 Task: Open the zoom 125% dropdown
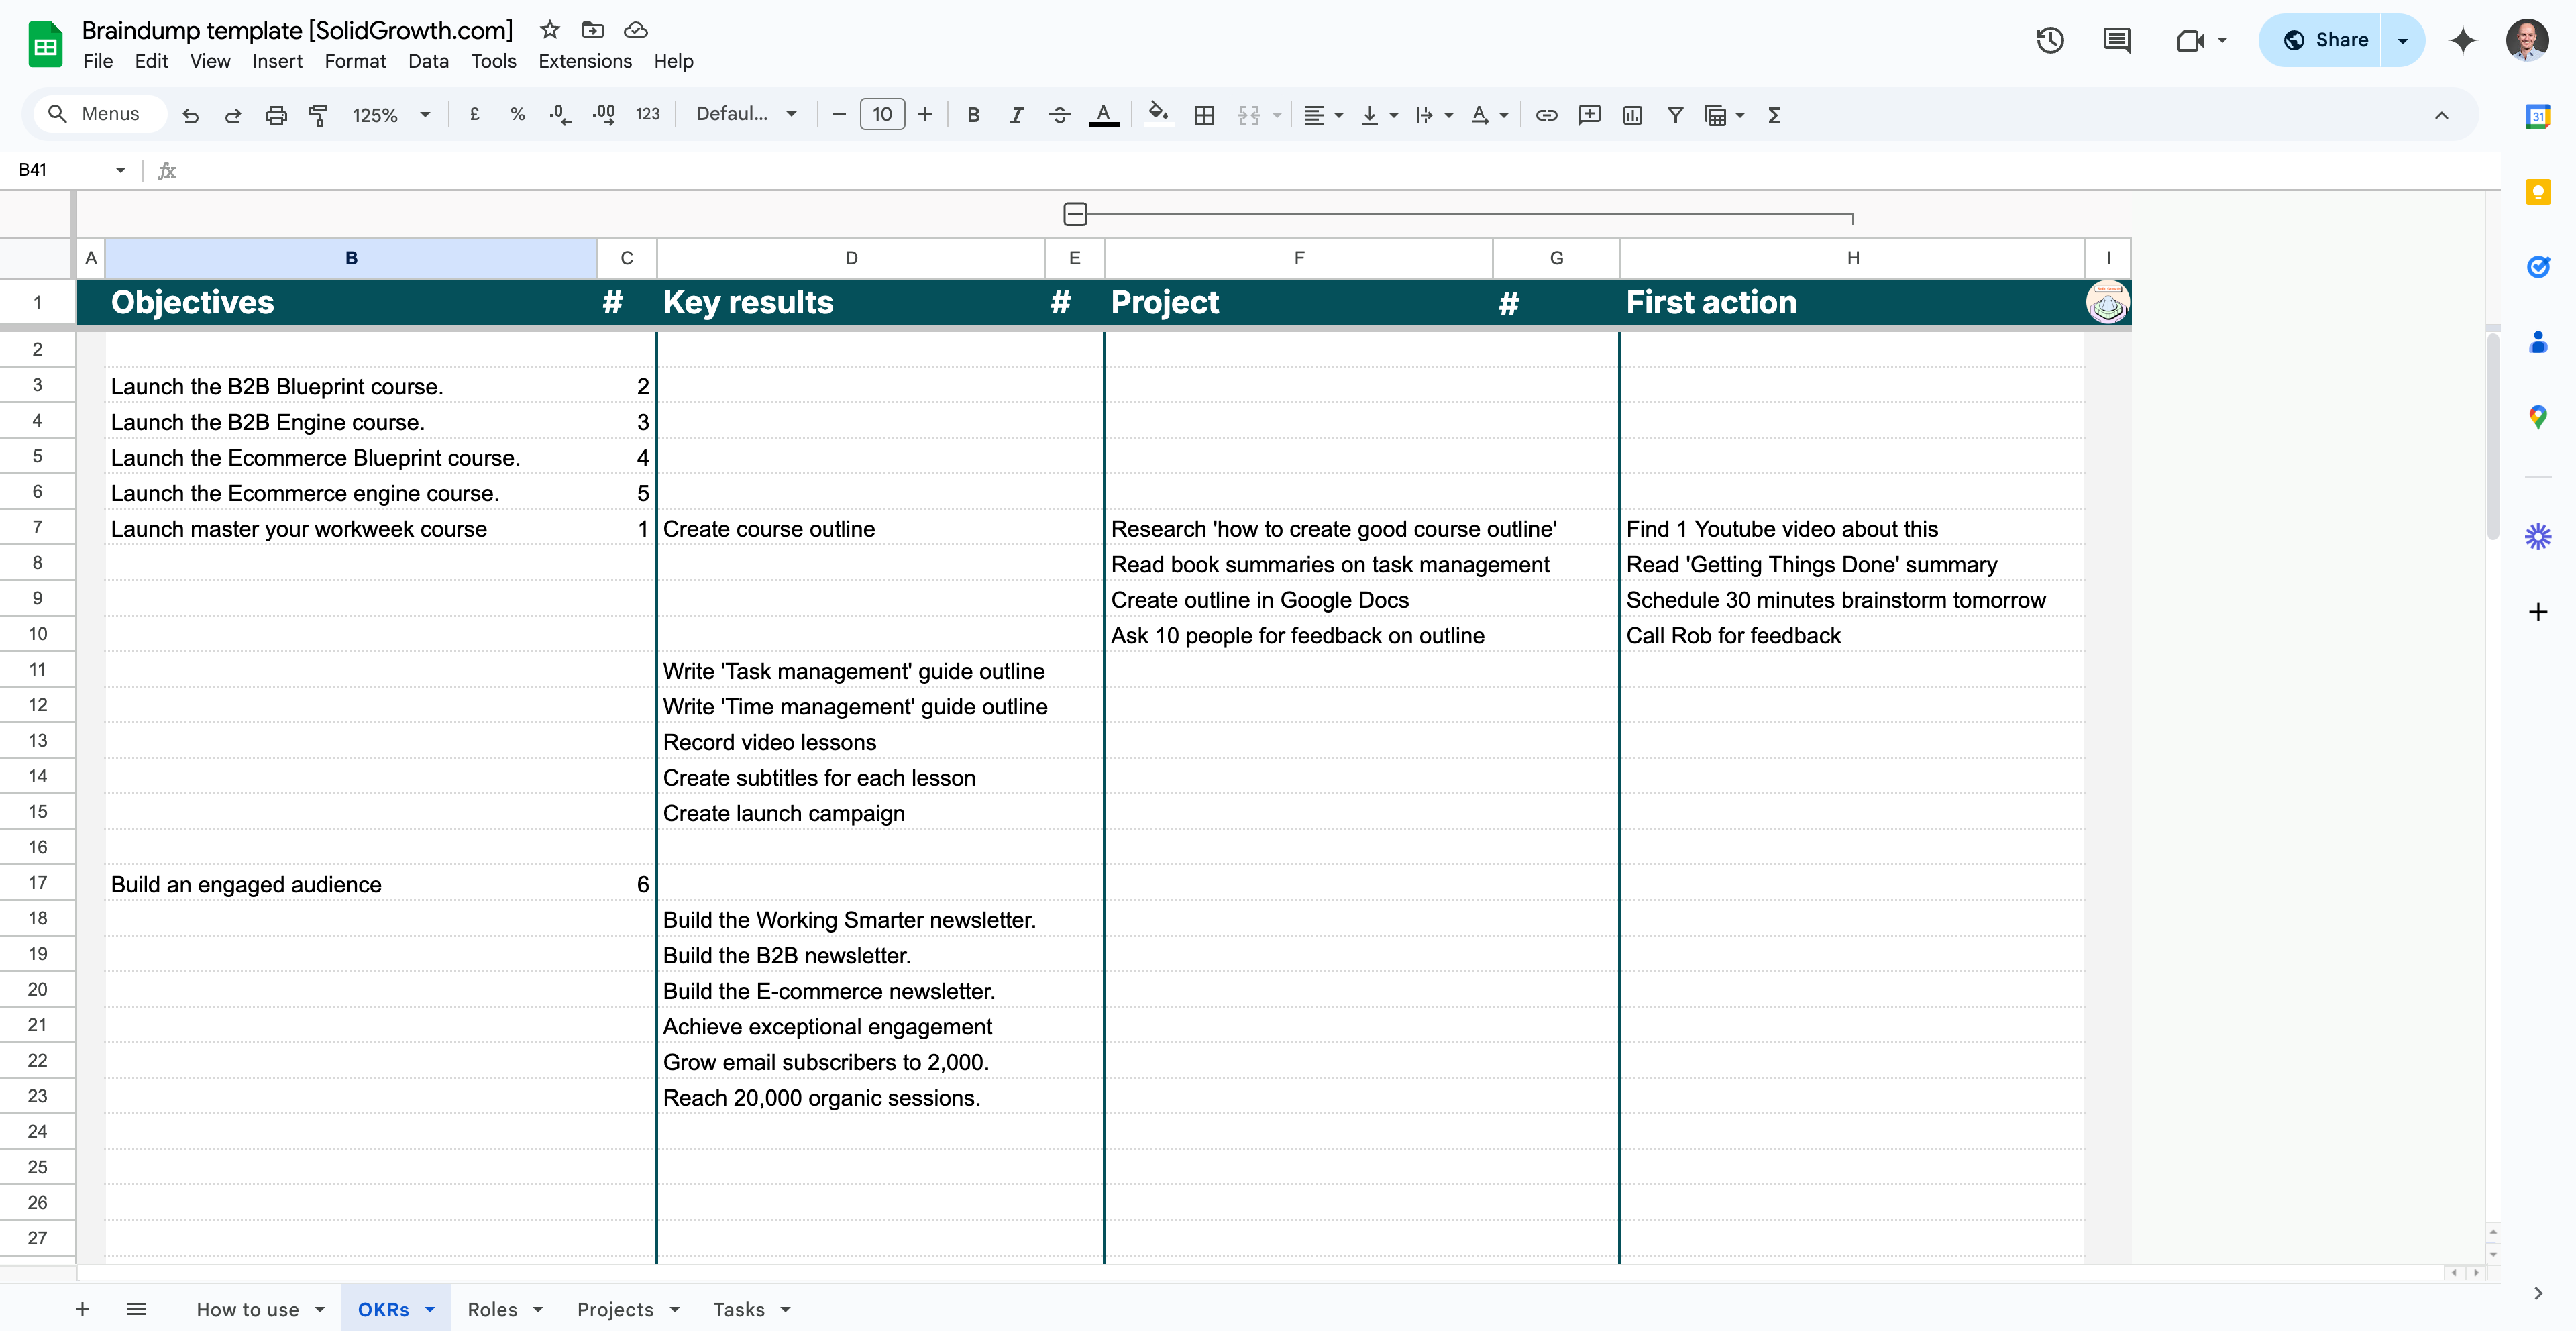click(390, 115)
